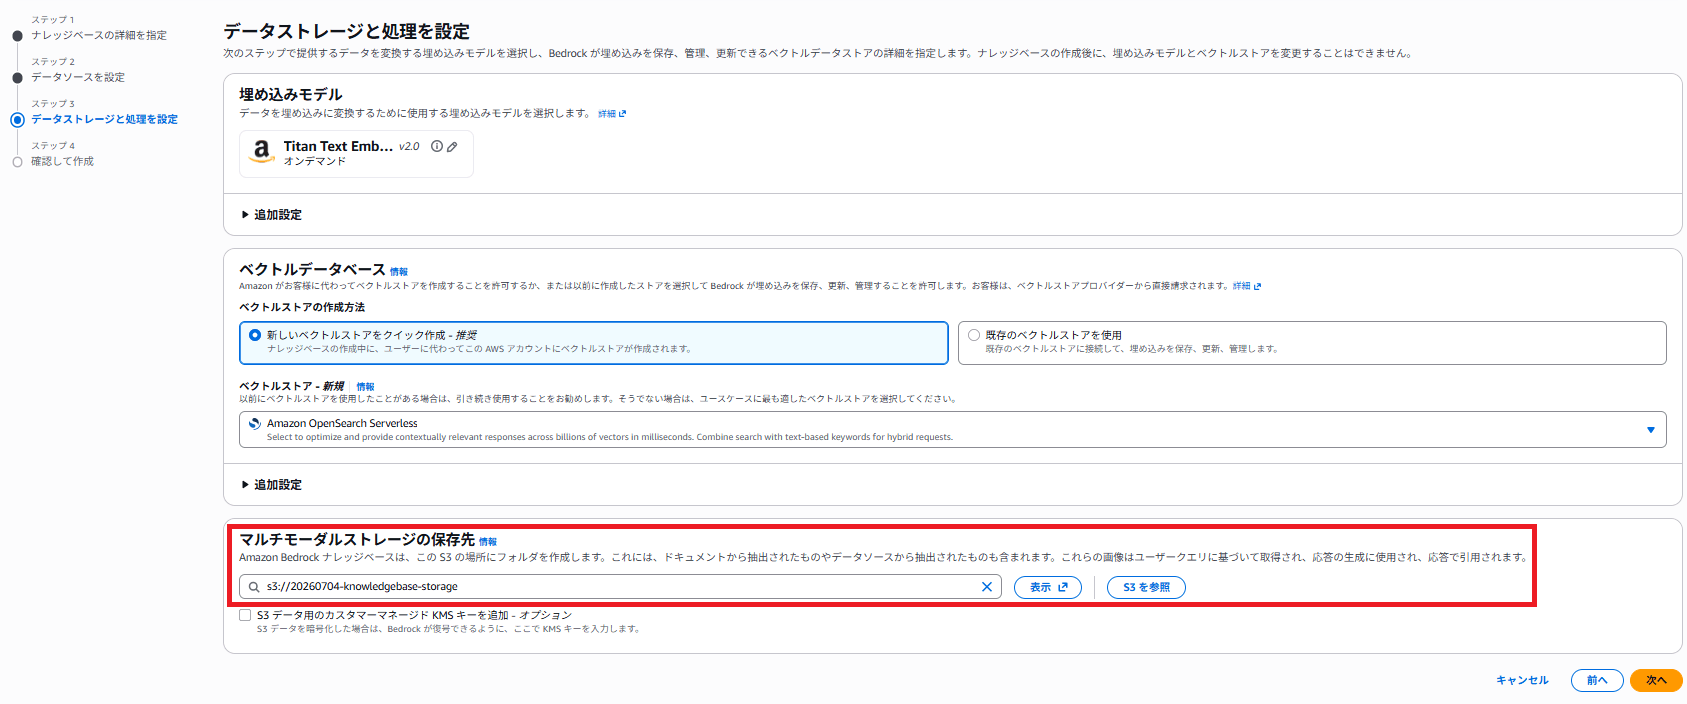Click the データストレージと処理を設定 page heading

pos(346,31)
